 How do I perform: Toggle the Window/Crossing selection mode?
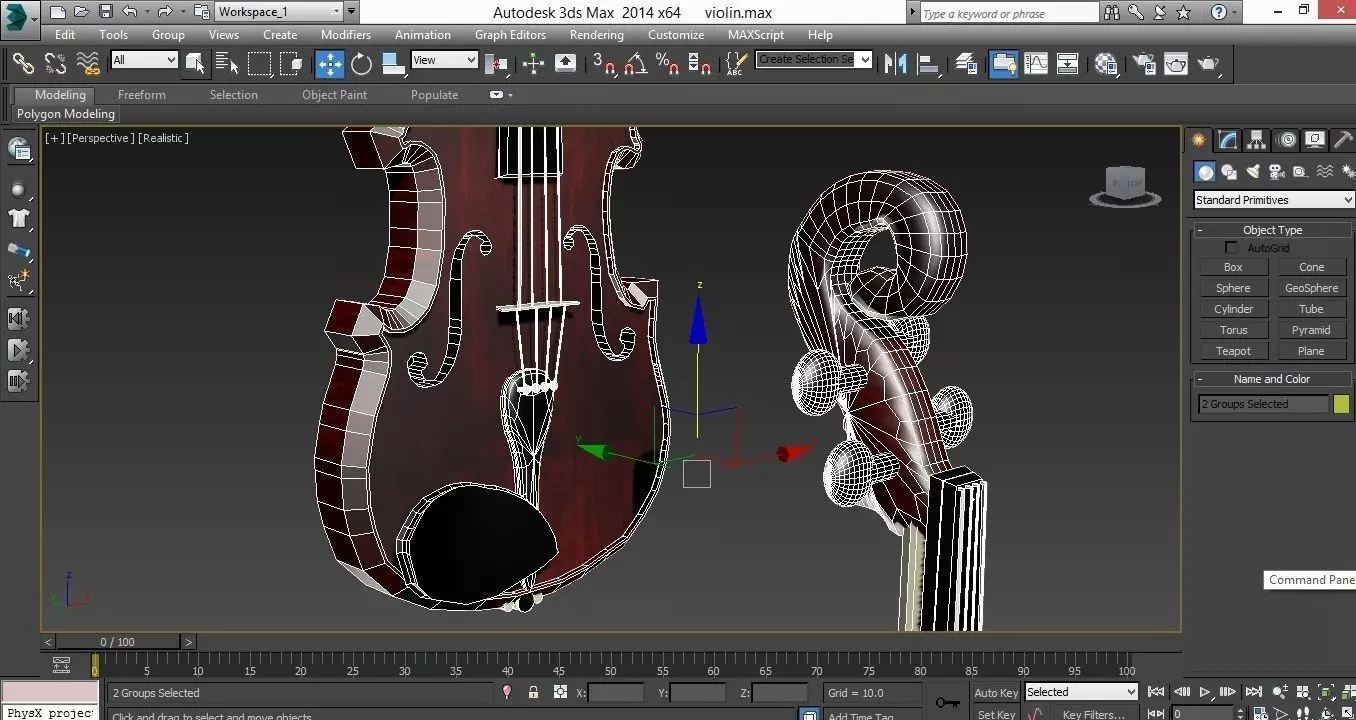click(291, 64)
